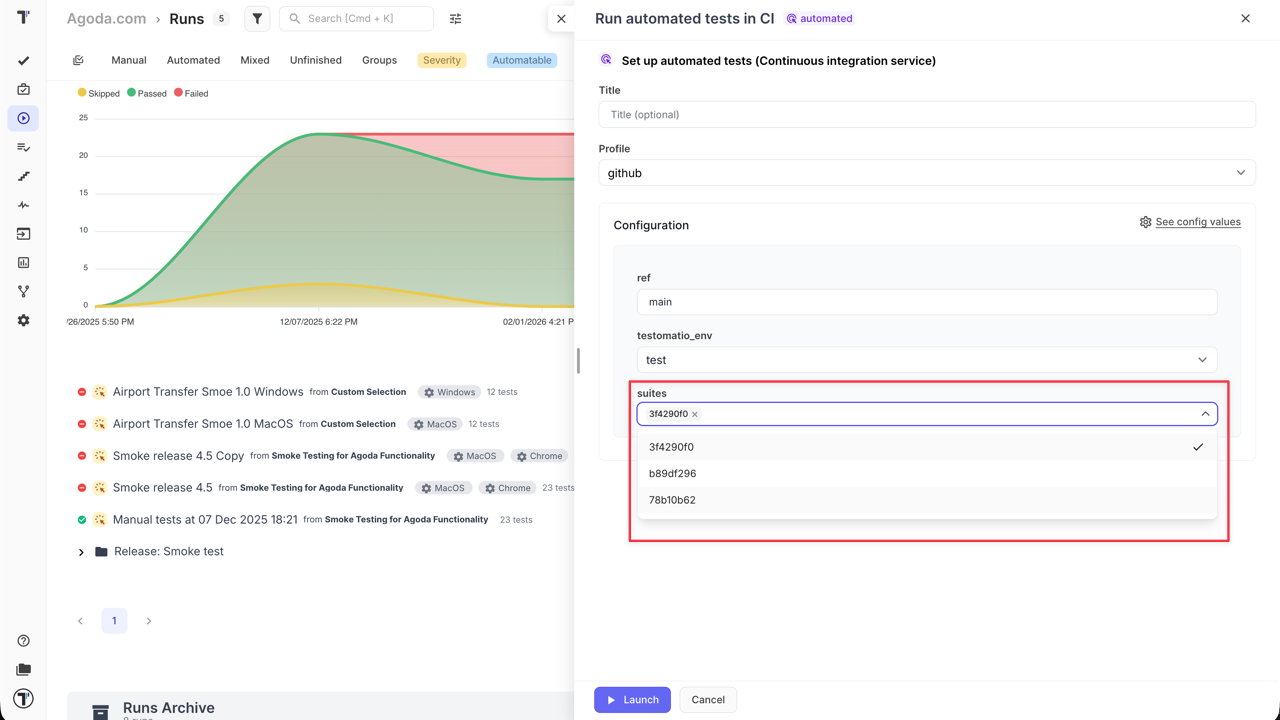The height and width of the screenshot is (720, 1280).
Task: Toggle the Automatable filter chip
Action: [x=521, y=60]
